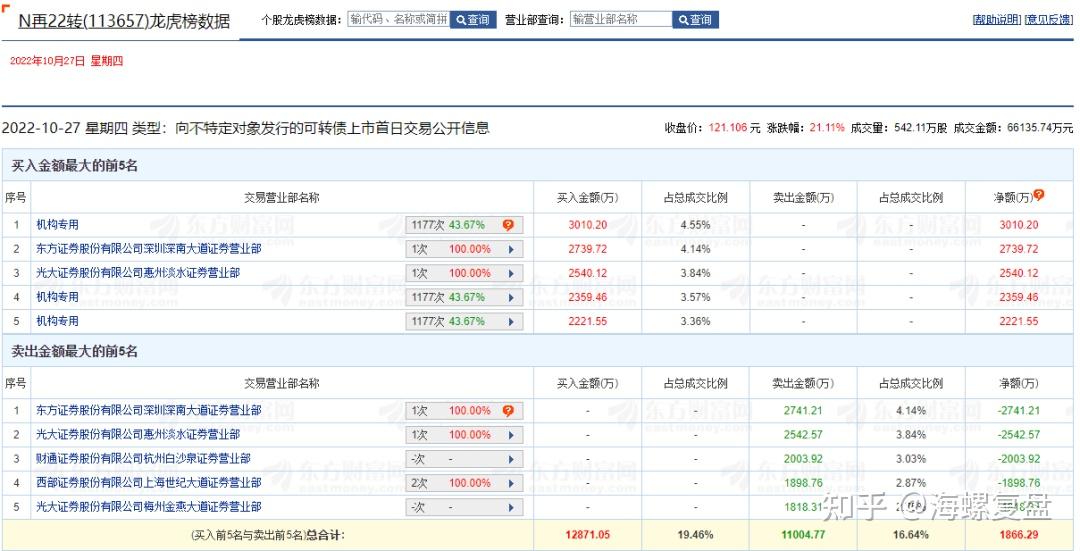Click the 涨跌幅 21.11% value
The height and width of the screenshot is (551, 1080).
(827, 128)
